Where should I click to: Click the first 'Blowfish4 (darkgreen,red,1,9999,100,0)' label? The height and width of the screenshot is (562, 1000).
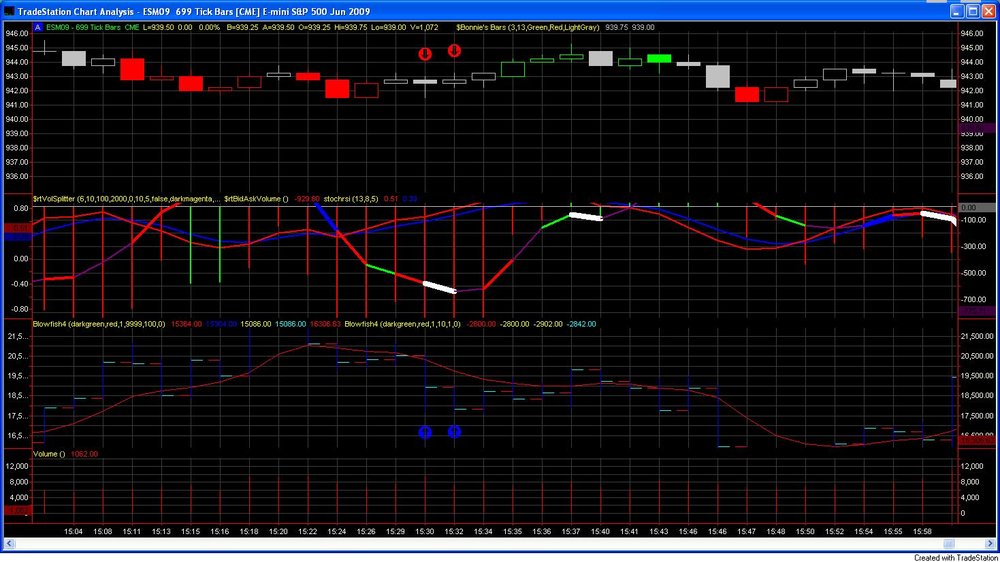[x=99, y=324]
